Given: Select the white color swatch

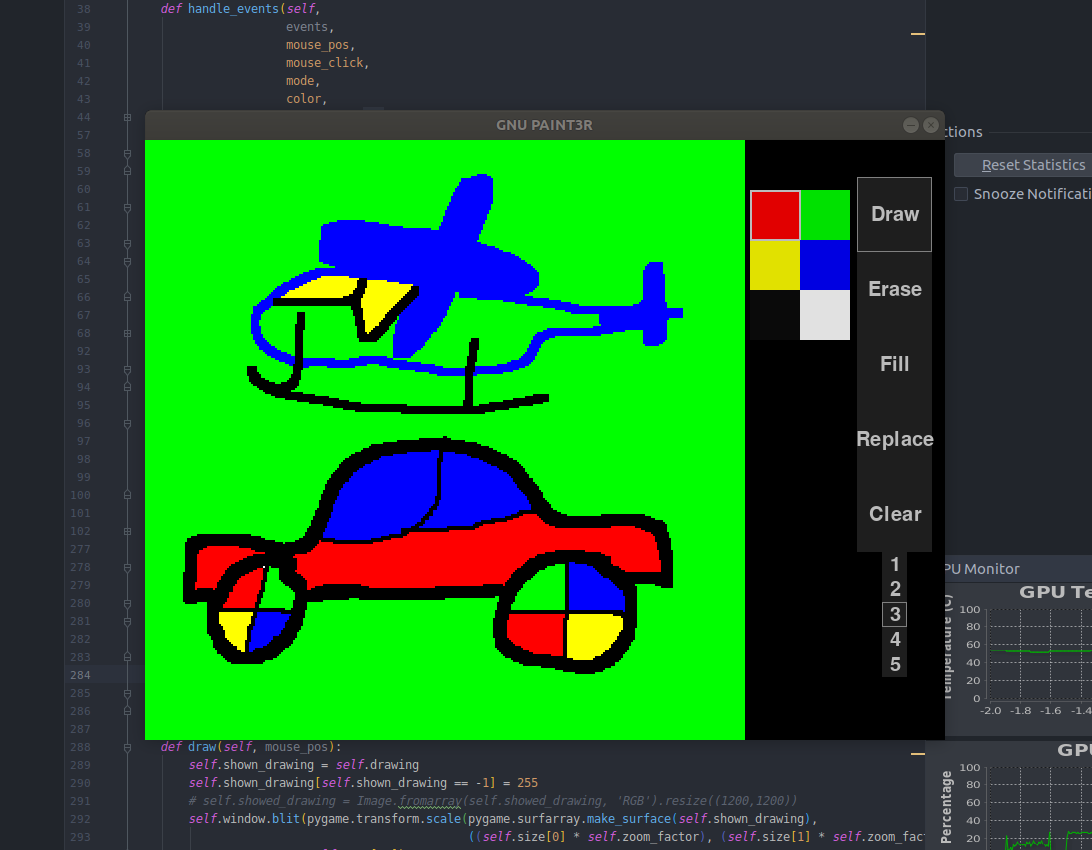Looking at the screenshot, I should click(824, 315).
